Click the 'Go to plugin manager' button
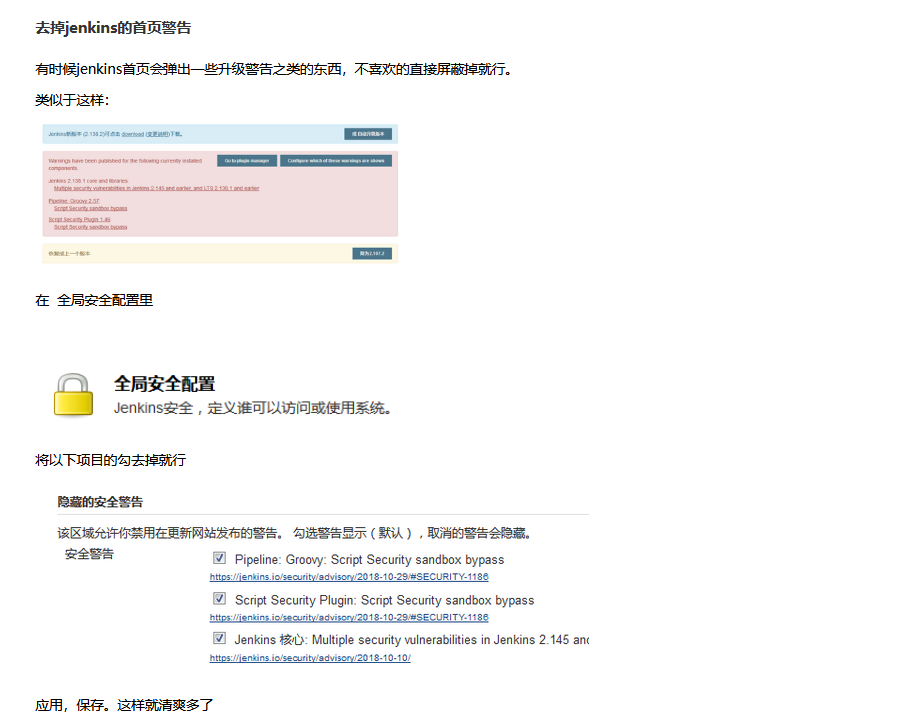920x721 pixels. click(x=246, y=161)
